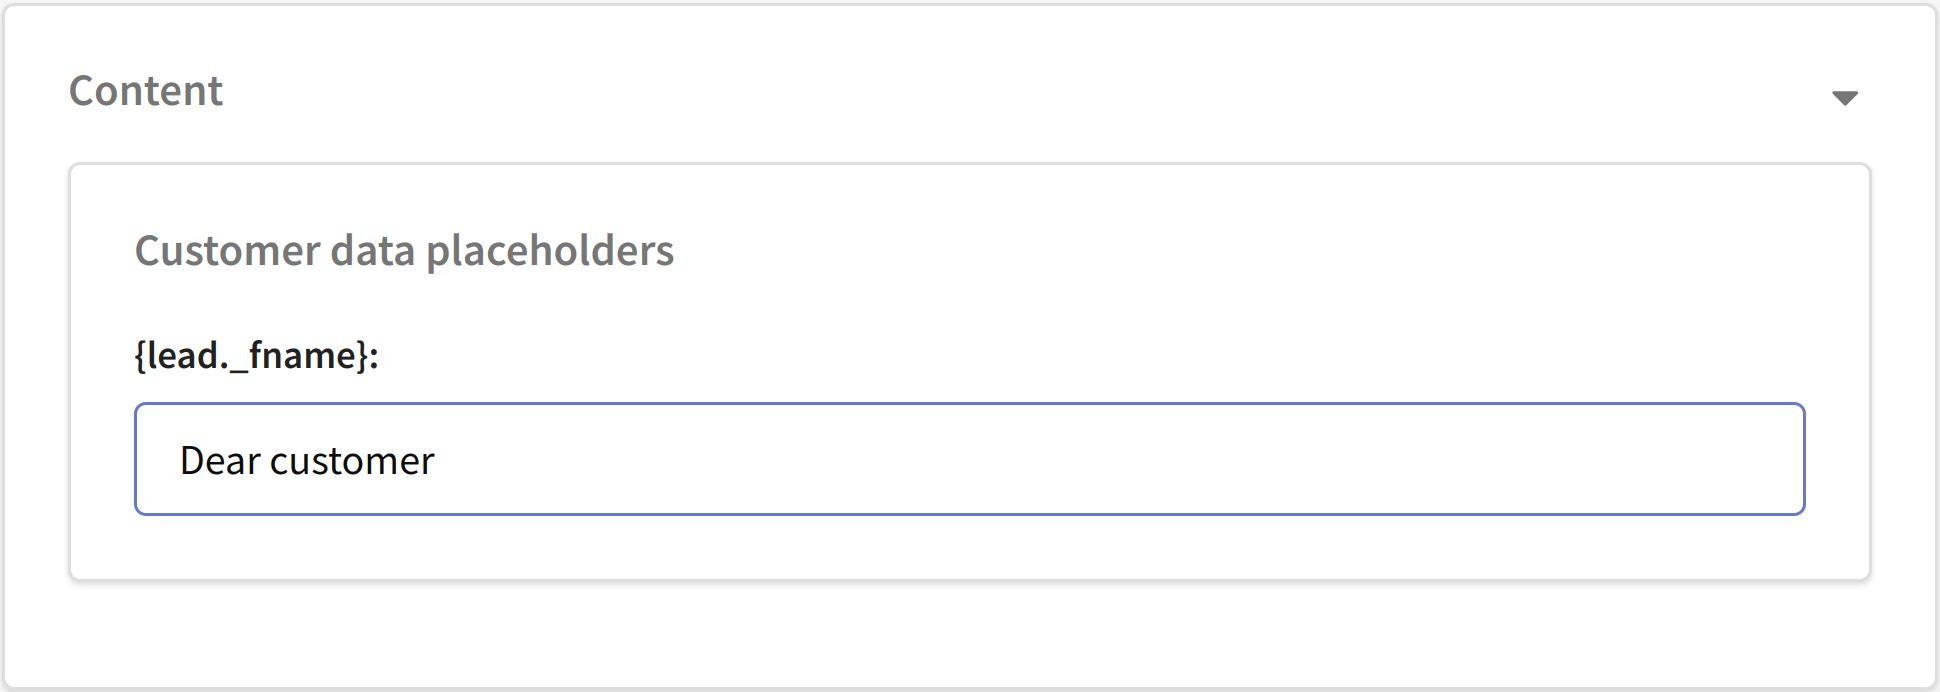Click empty area of the fname text box
This screenshot has width=1940, height=692.
tap(1100, 459)
